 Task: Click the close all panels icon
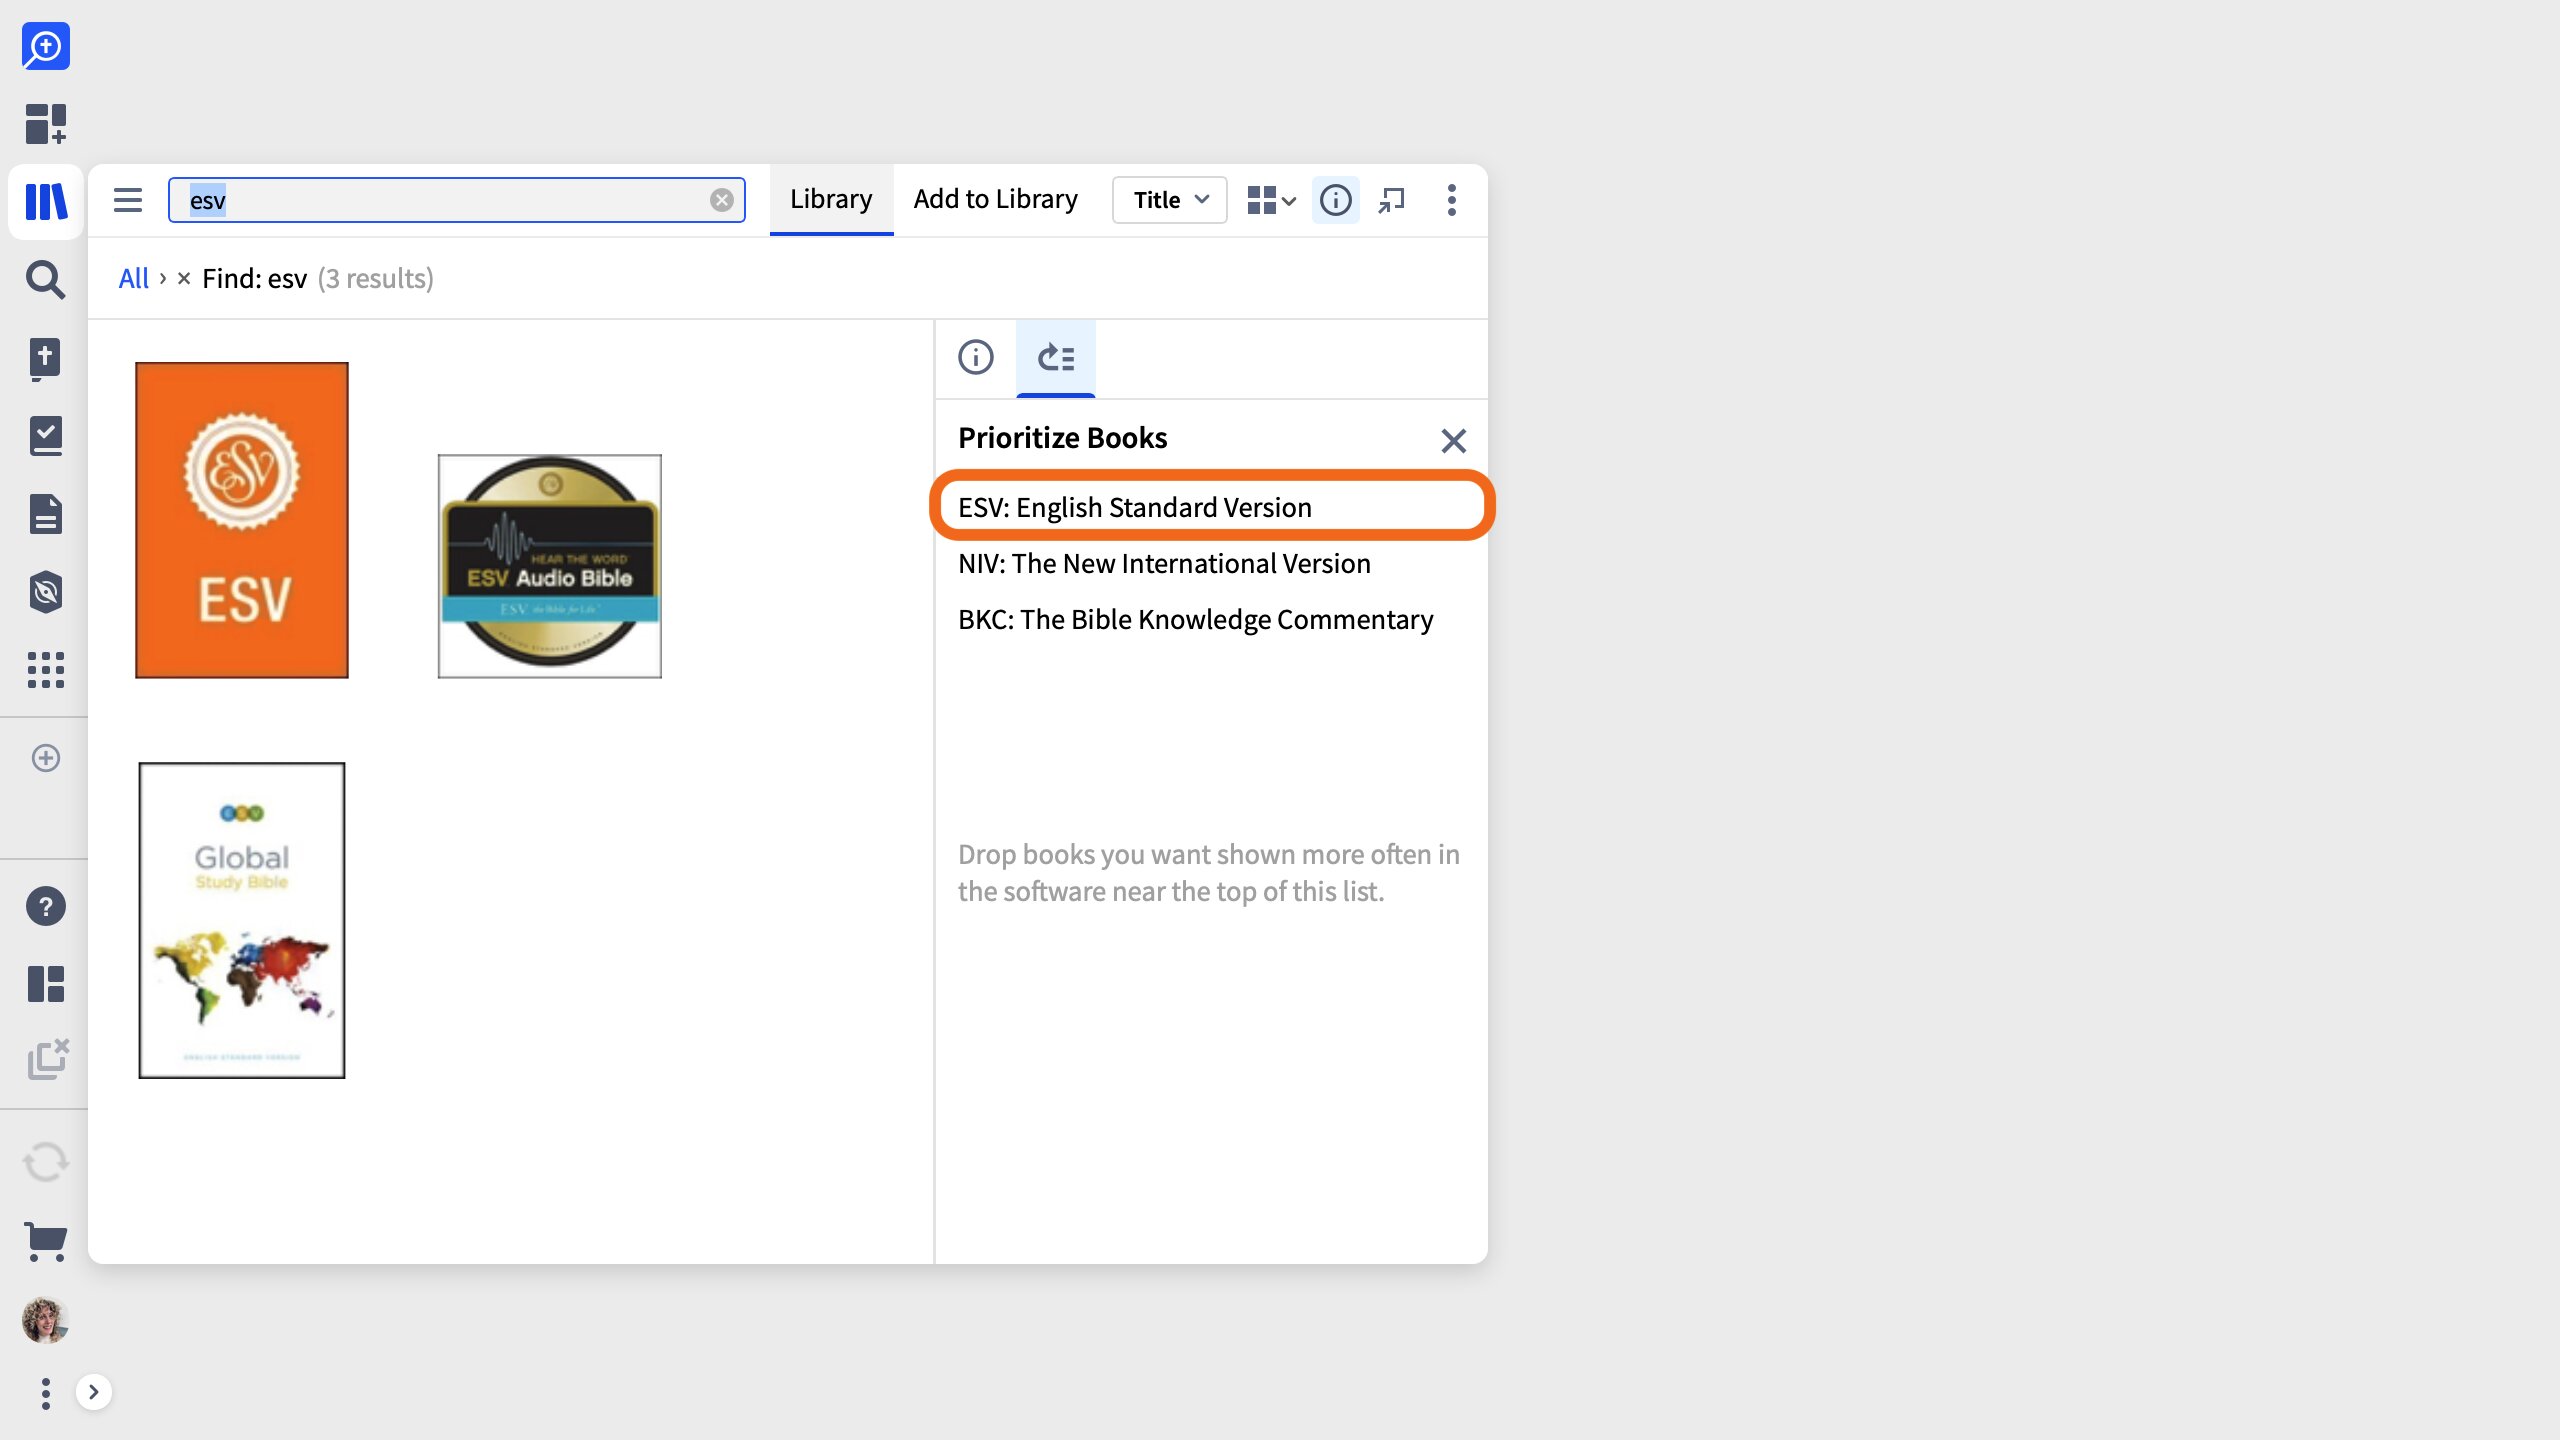[47, 1060]
